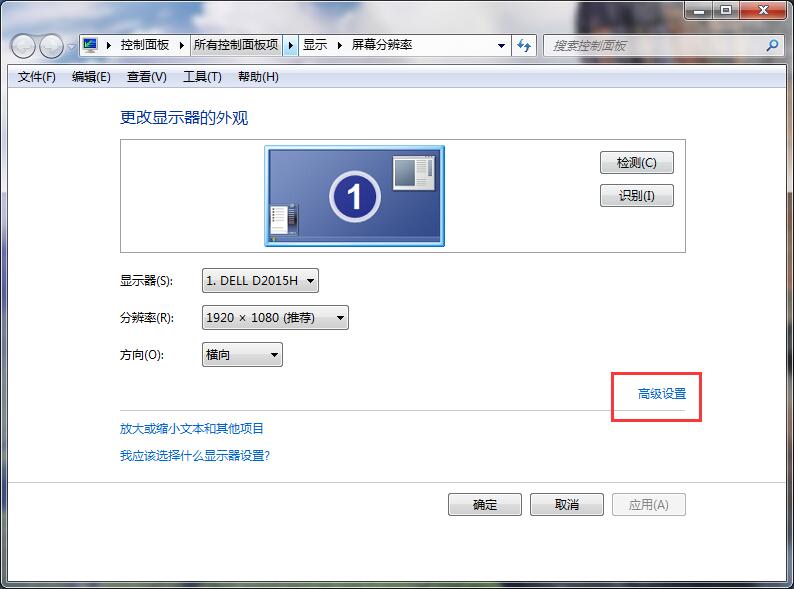Viewport: 794px width, 589px height.
Task: Expand arrow after 显示 breadcrumb
Action: 340,46
